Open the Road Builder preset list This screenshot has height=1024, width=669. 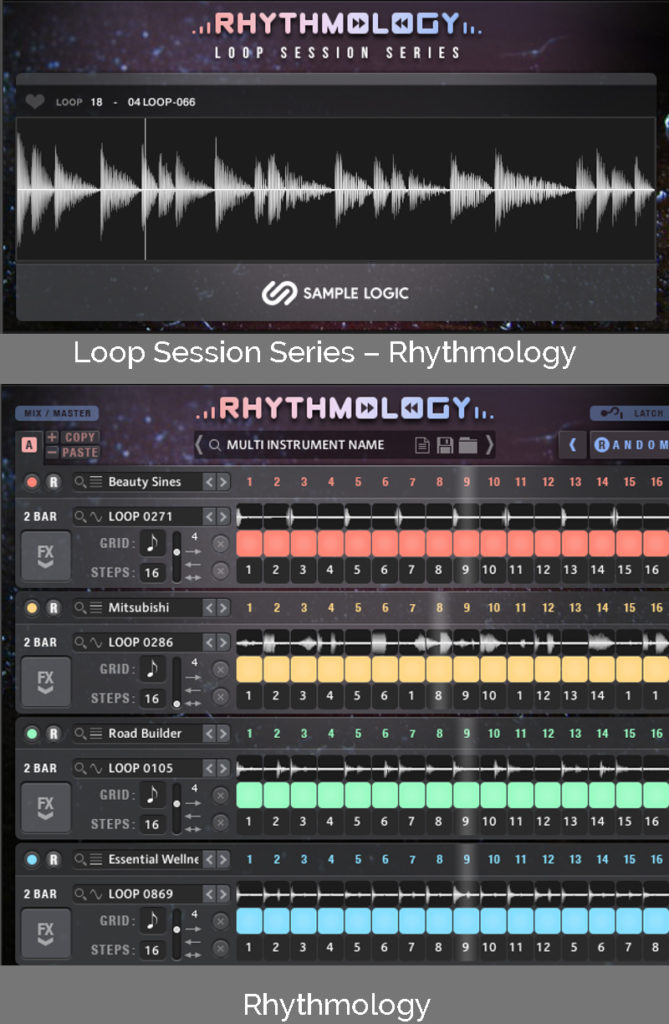click(x=96, y=733)
